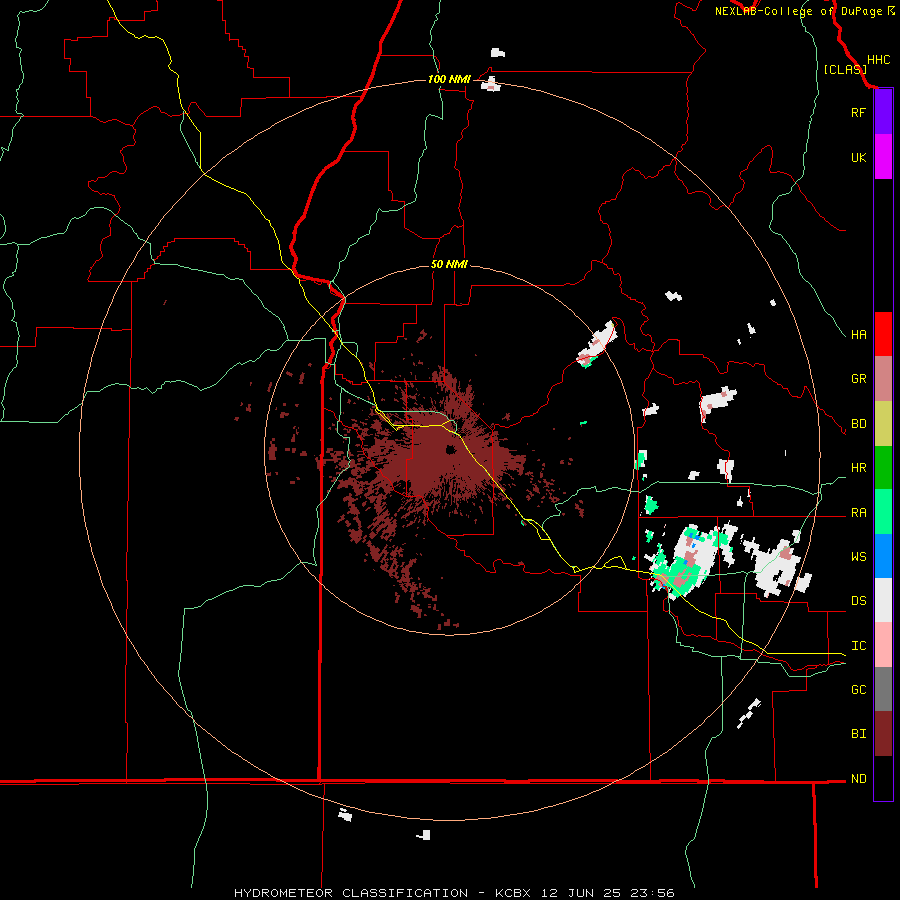Pick the dark green HR legend swatch
This screenshot has height=900, width=900.
[x=883, y=467]
